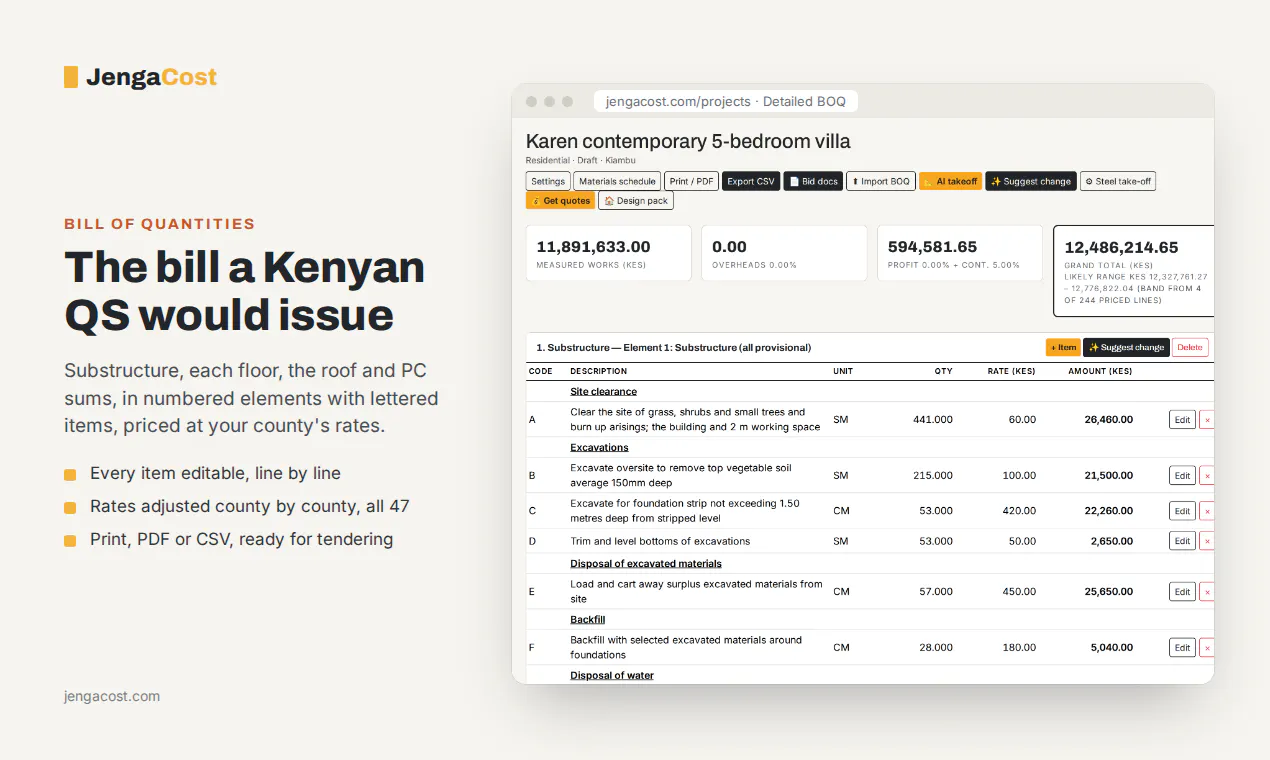The height and width of the screenshot is (760, 1270).
Task: Click the amount 26,460.00 in row A
Action: [x=1109, y=420]
